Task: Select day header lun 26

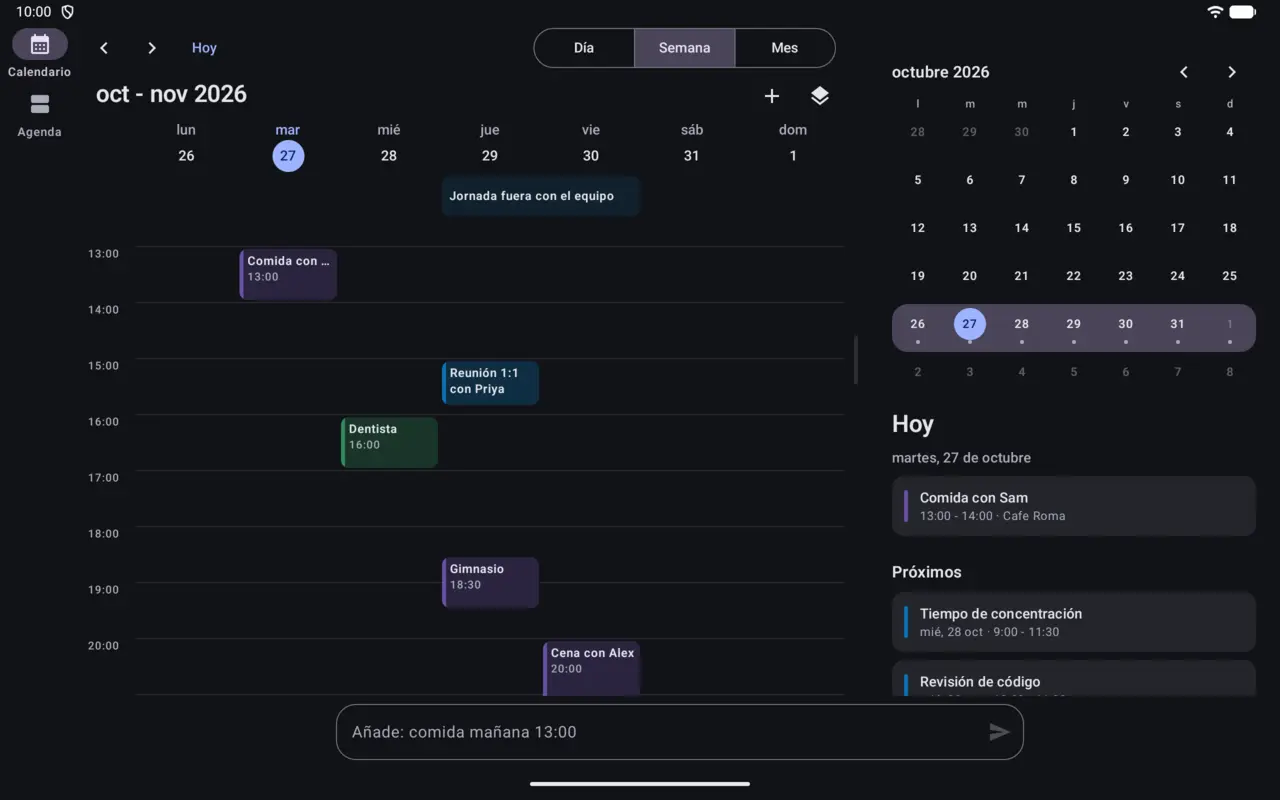Action: pyautogui.click(x=186, y=144)
